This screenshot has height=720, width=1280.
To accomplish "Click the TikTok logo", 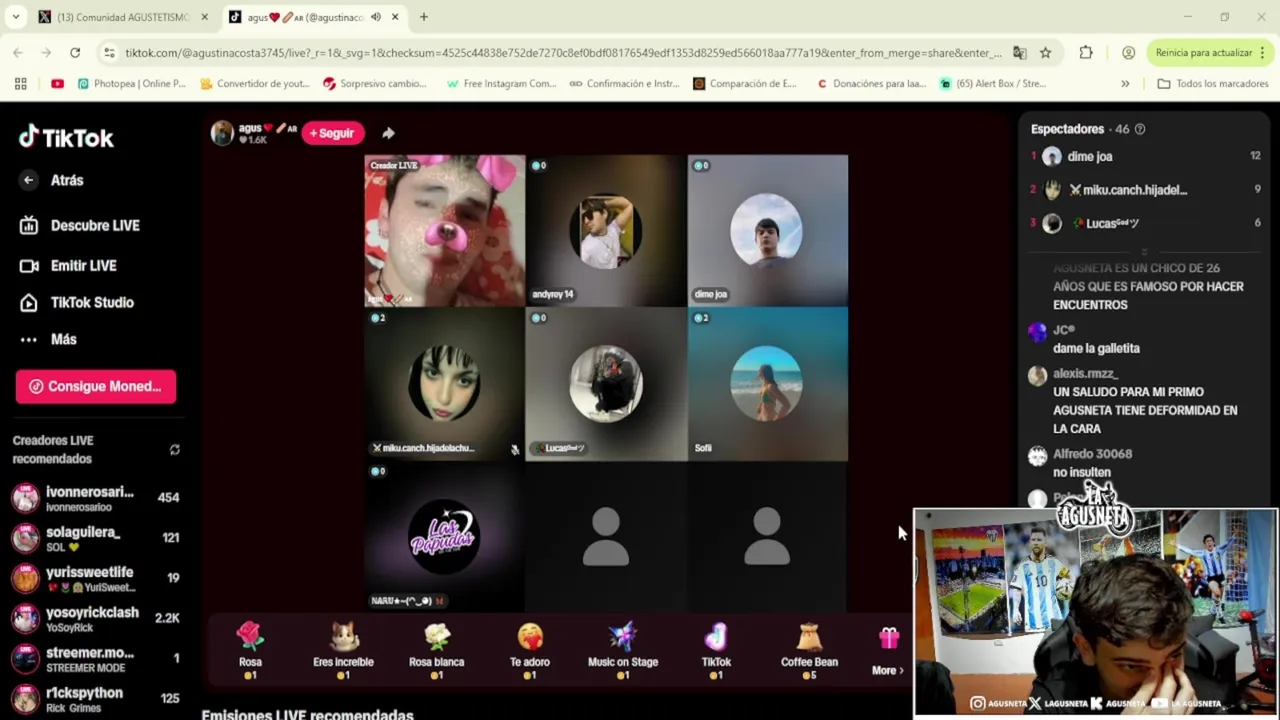I will (x=66, y=137).
